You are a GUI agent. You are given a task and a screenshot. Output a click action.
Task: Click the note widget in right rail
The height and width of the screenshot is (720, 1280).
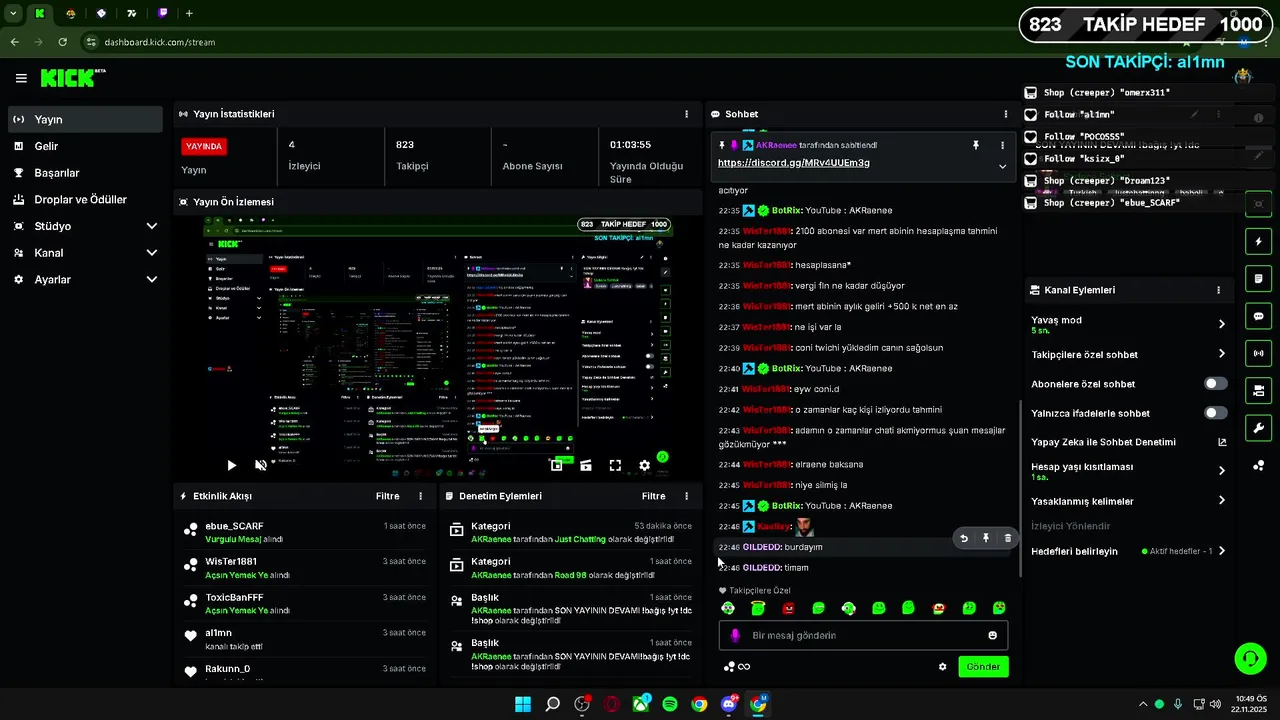click(1258, 278)
